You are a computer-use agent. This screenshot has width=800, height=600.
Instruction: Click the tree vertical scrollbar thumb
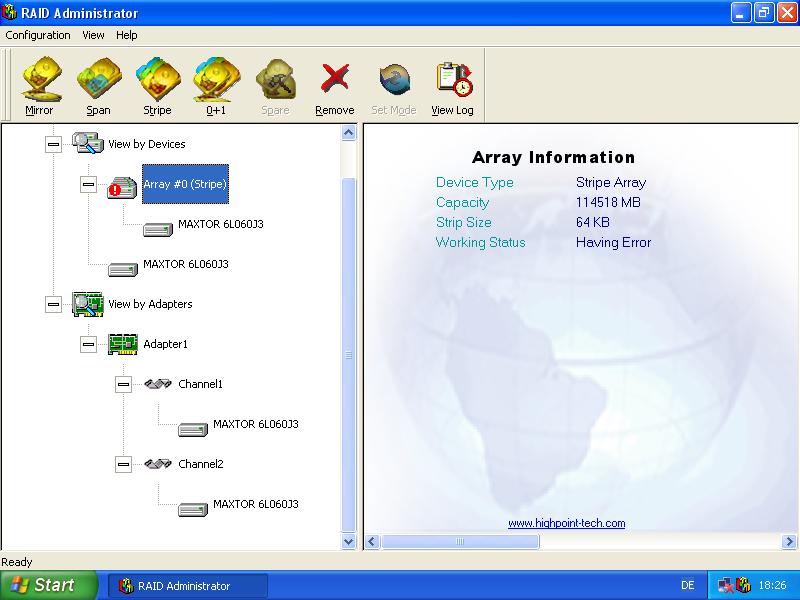(x=348, y=355)
